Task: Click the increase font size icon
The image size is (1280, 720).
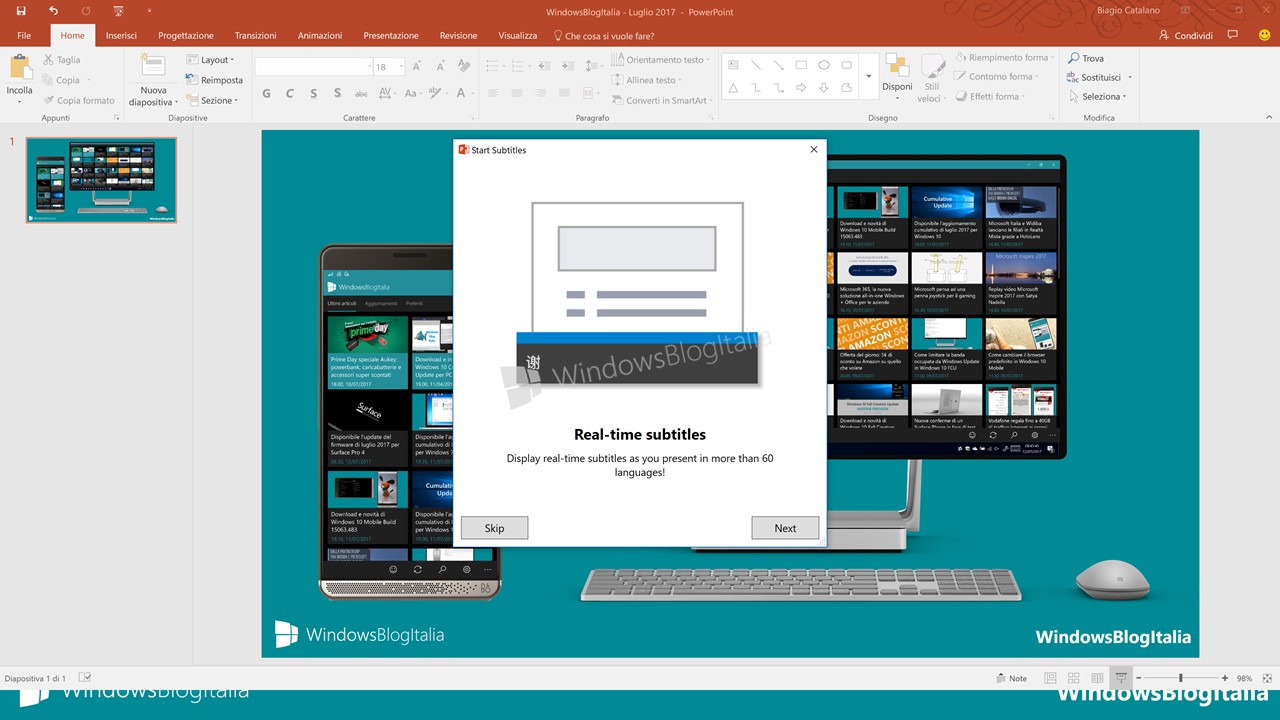Action: click(x=417, y=66)
